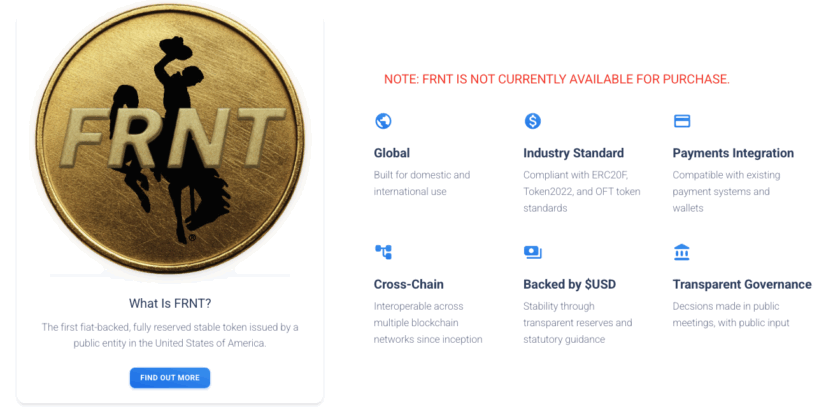Image resolution: width=840 pixels, height=409 pixels.
Task: Click the dollar sign icon above Industry Standard
Action: point(532,121)
